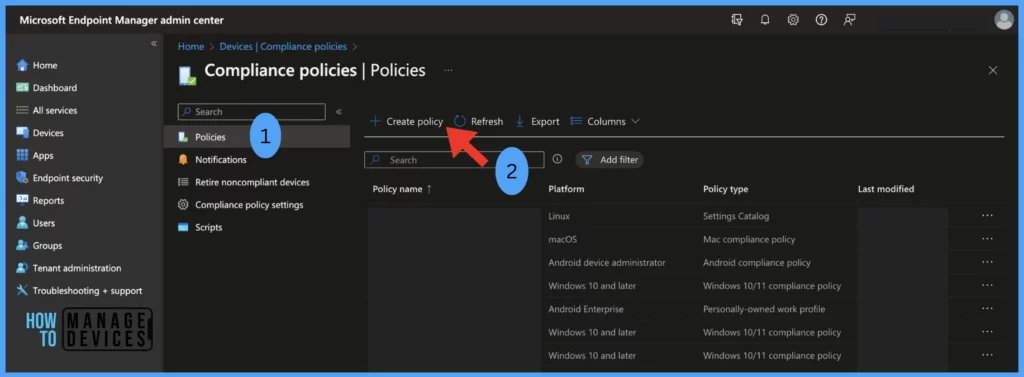The width and height of the screenshot is (1024, 377).
Task: Open more options for Android device administrator row
Action: 987,262
